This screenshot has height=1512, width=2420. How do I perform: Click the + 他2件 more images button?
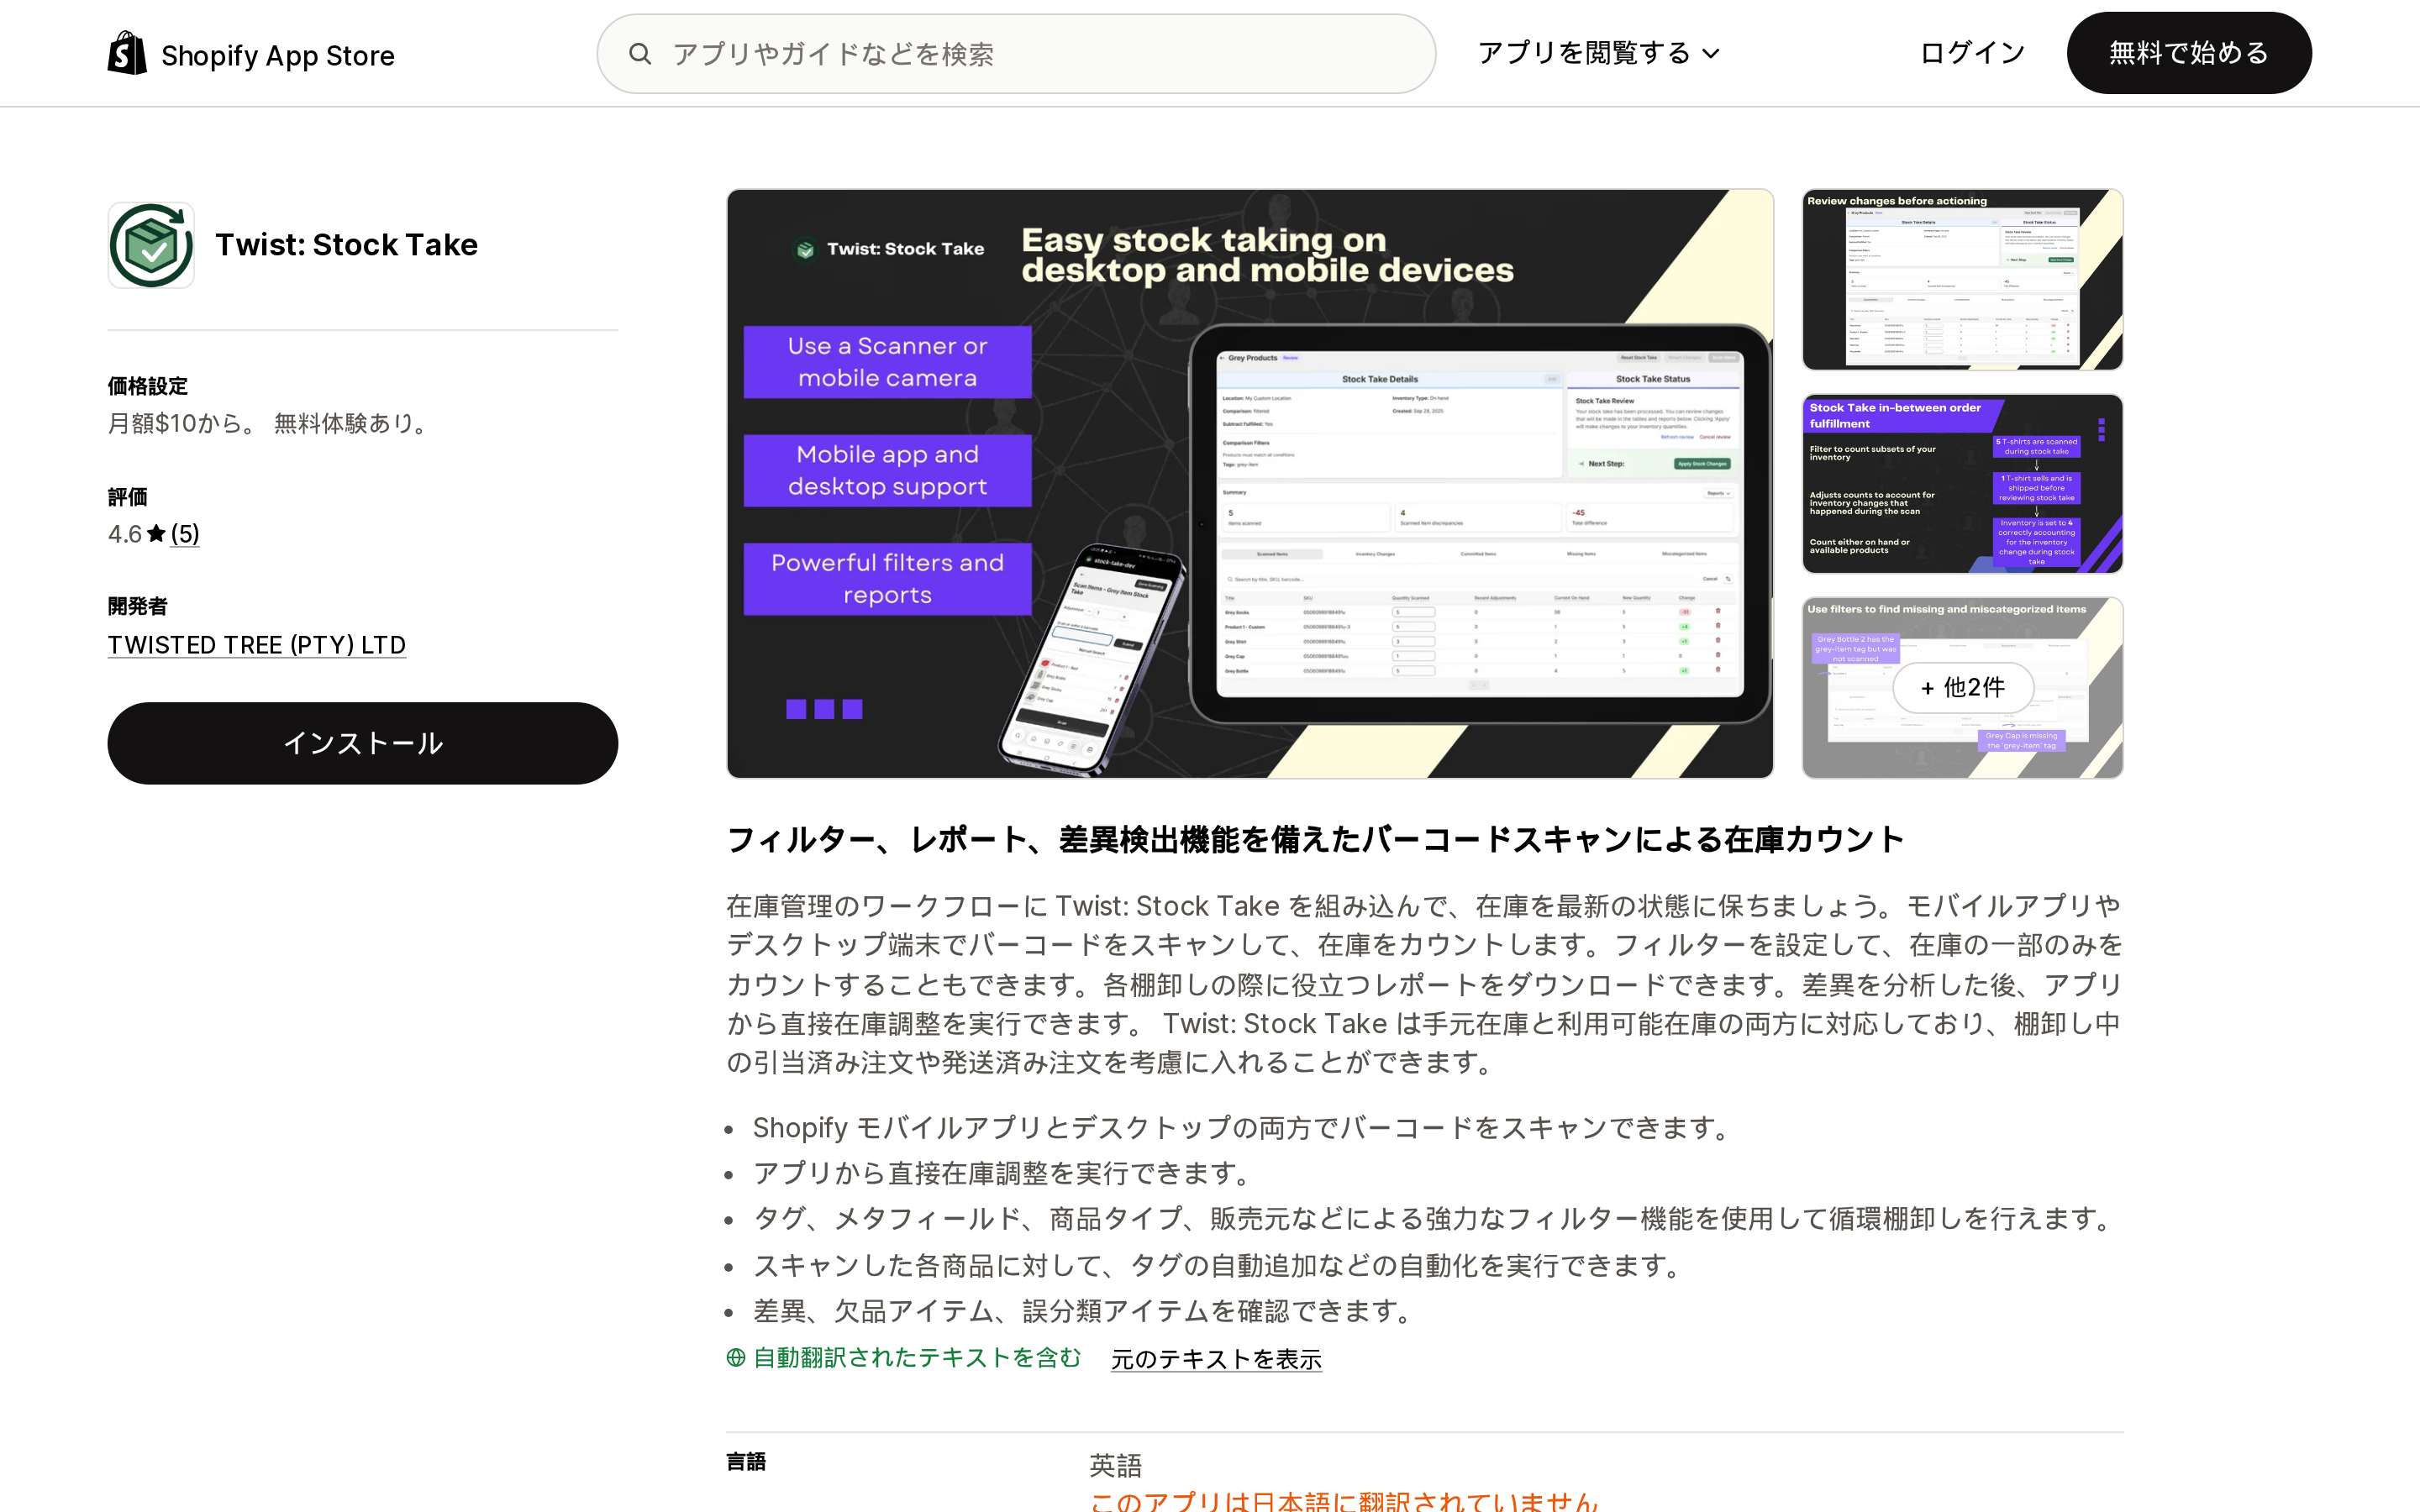click(1962, 688)
